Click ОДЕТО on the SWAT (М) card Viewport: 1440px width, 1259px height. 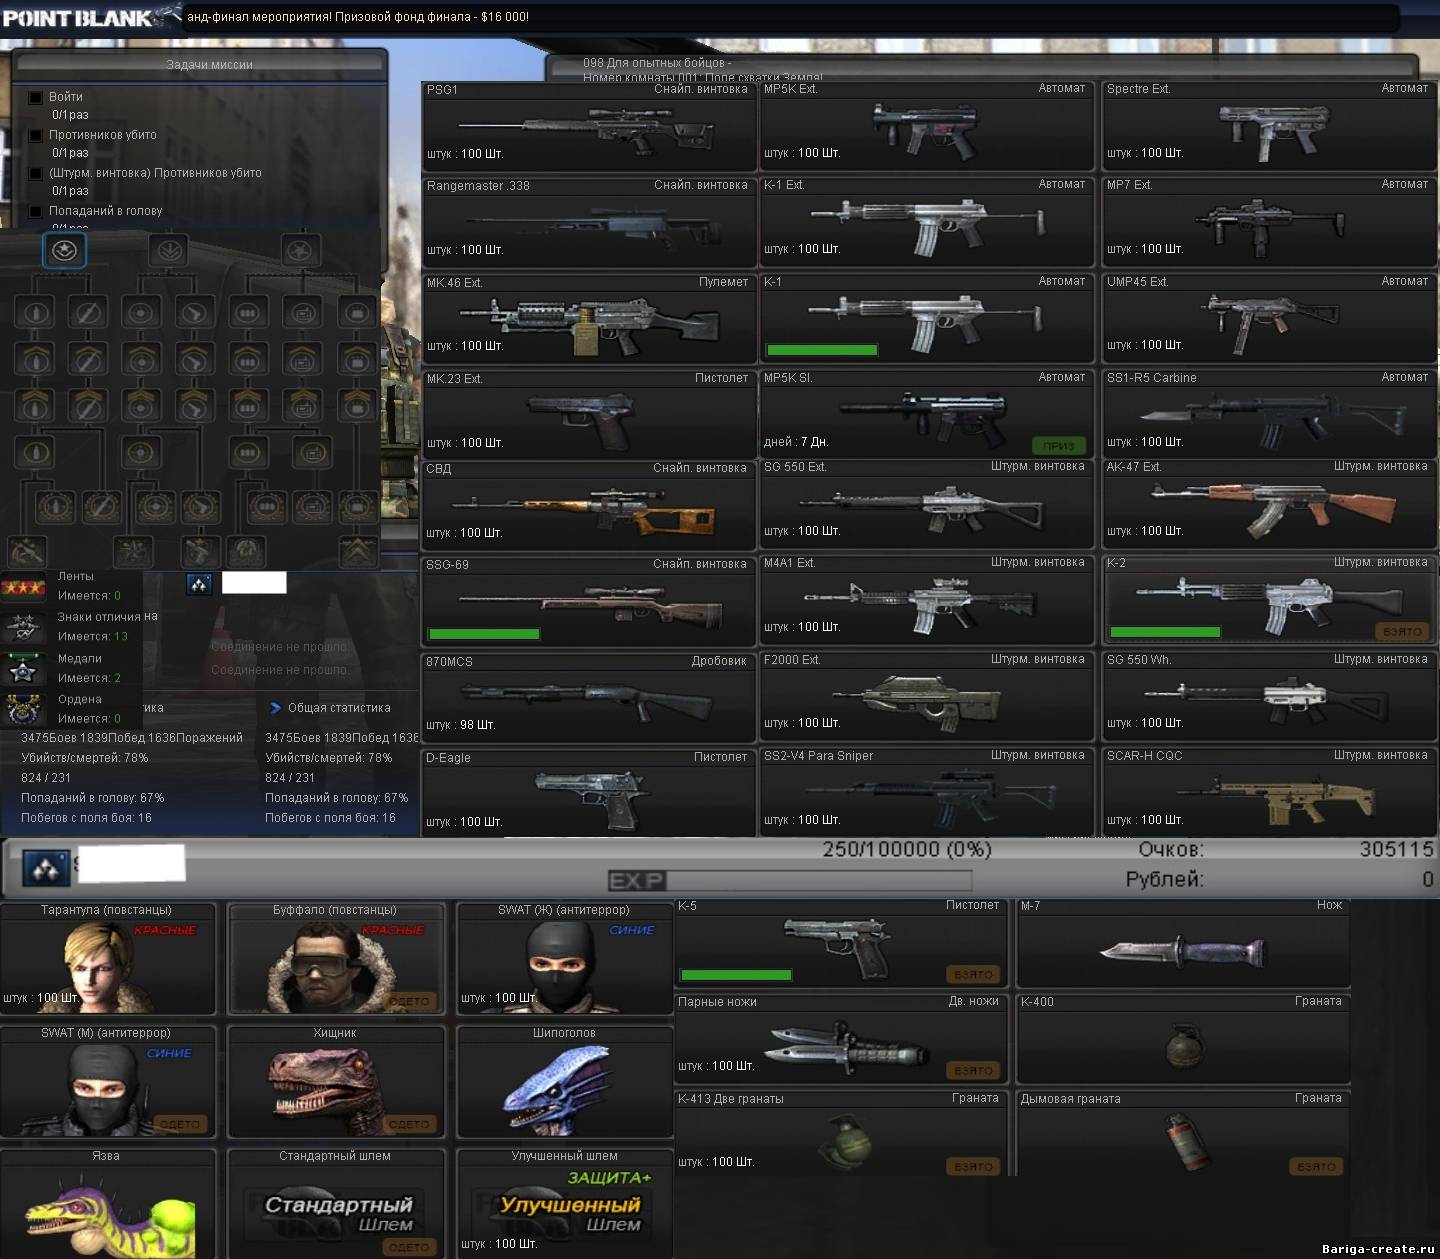[180, 1124]
